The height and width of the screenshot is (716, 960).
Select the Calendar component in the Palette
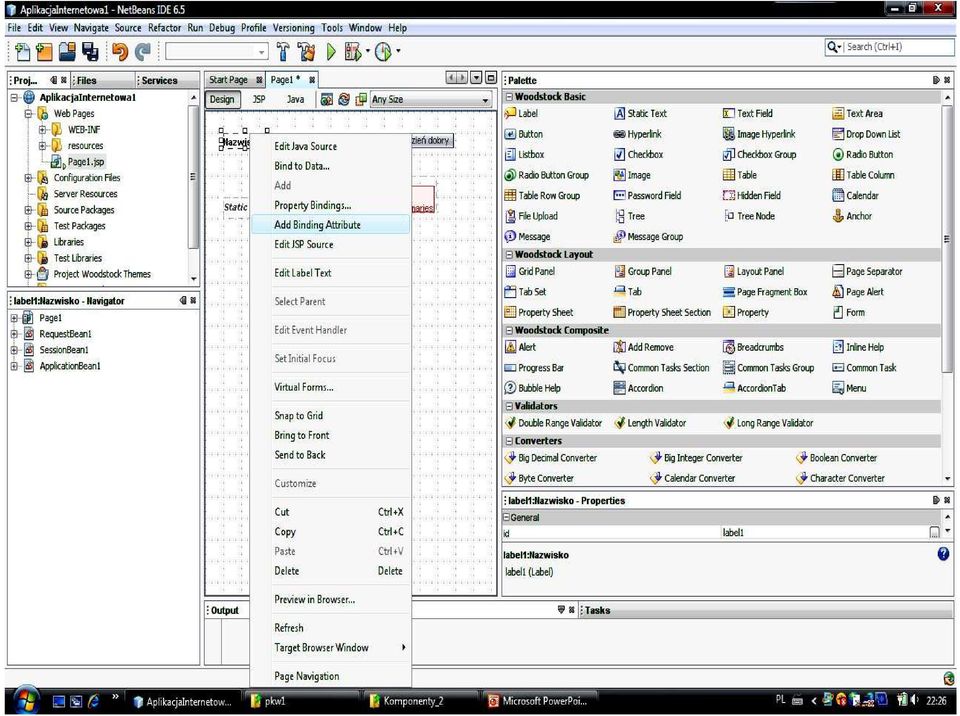855,195
